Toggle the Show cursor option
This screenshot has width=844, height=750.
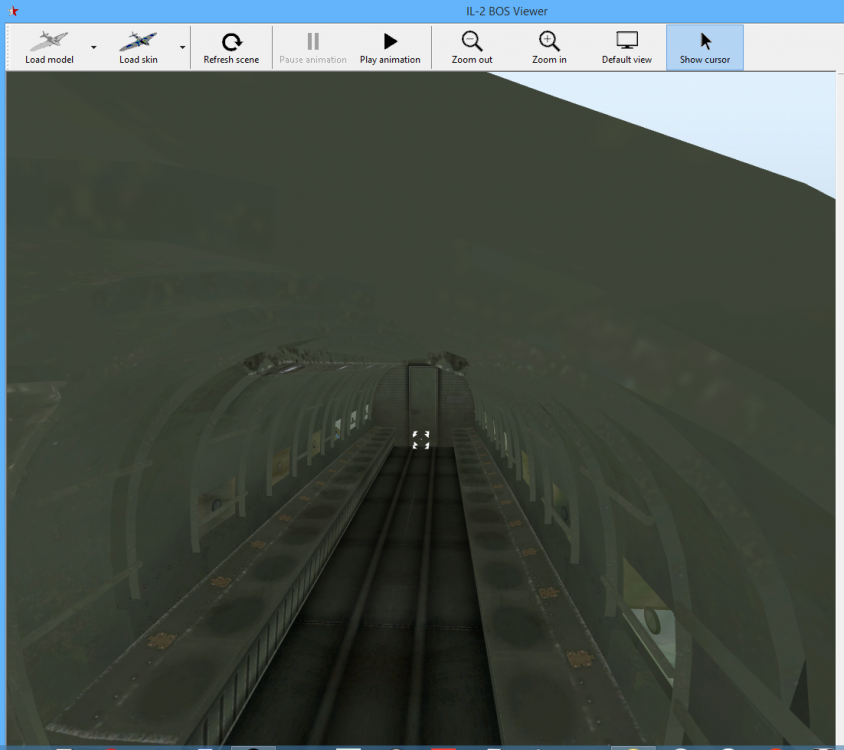click(705, 47)
